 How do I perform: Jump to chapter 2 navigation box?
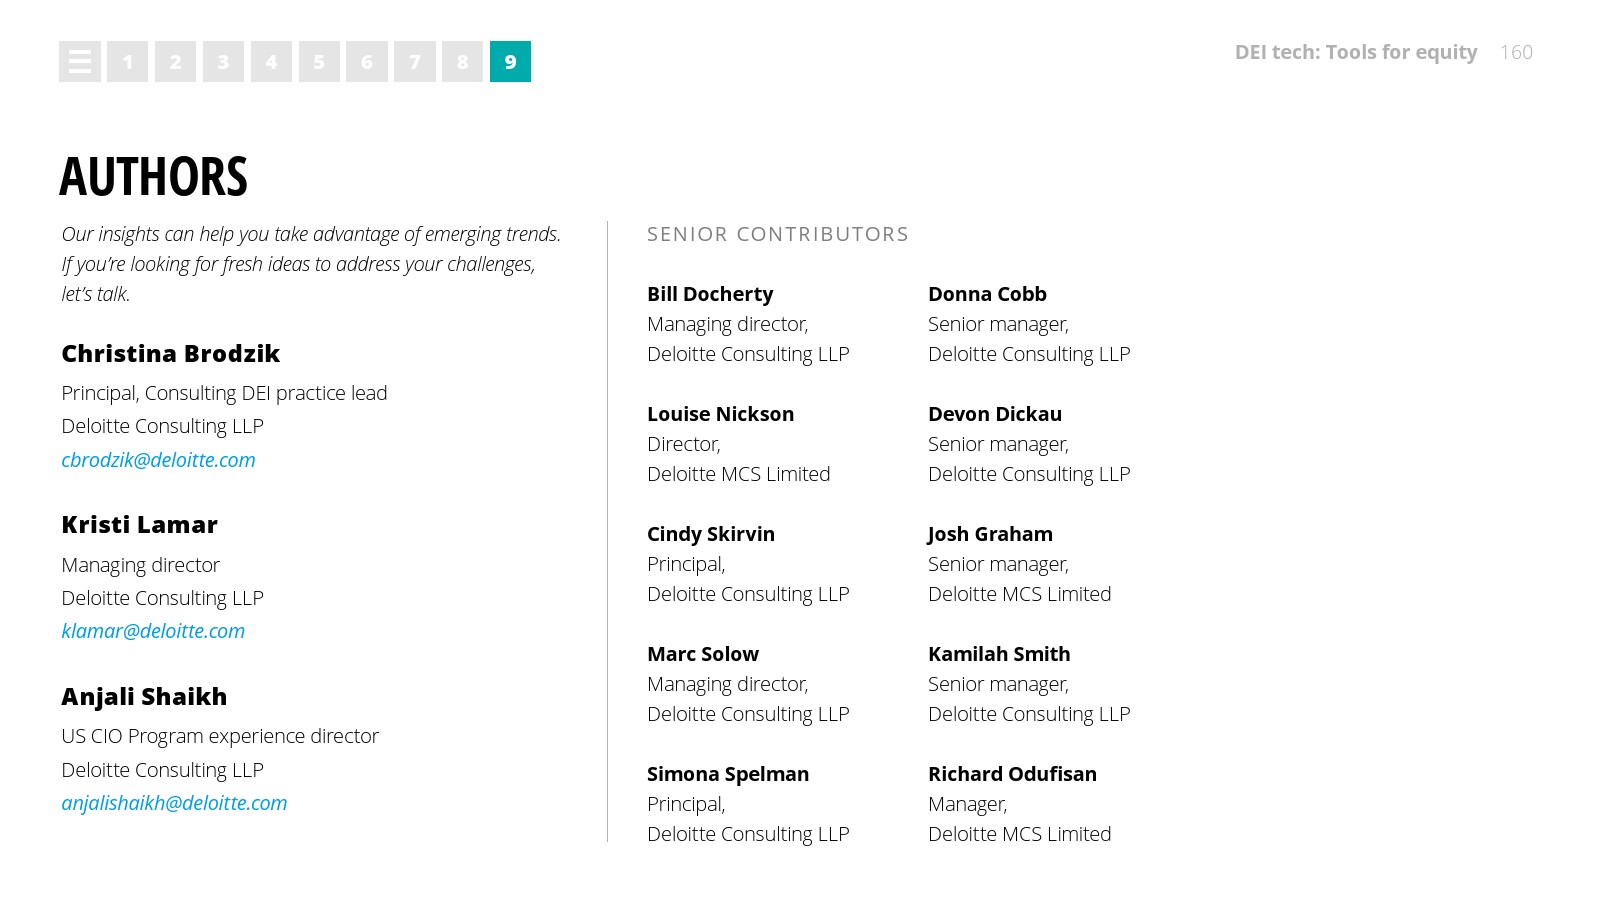click(175, 62)
